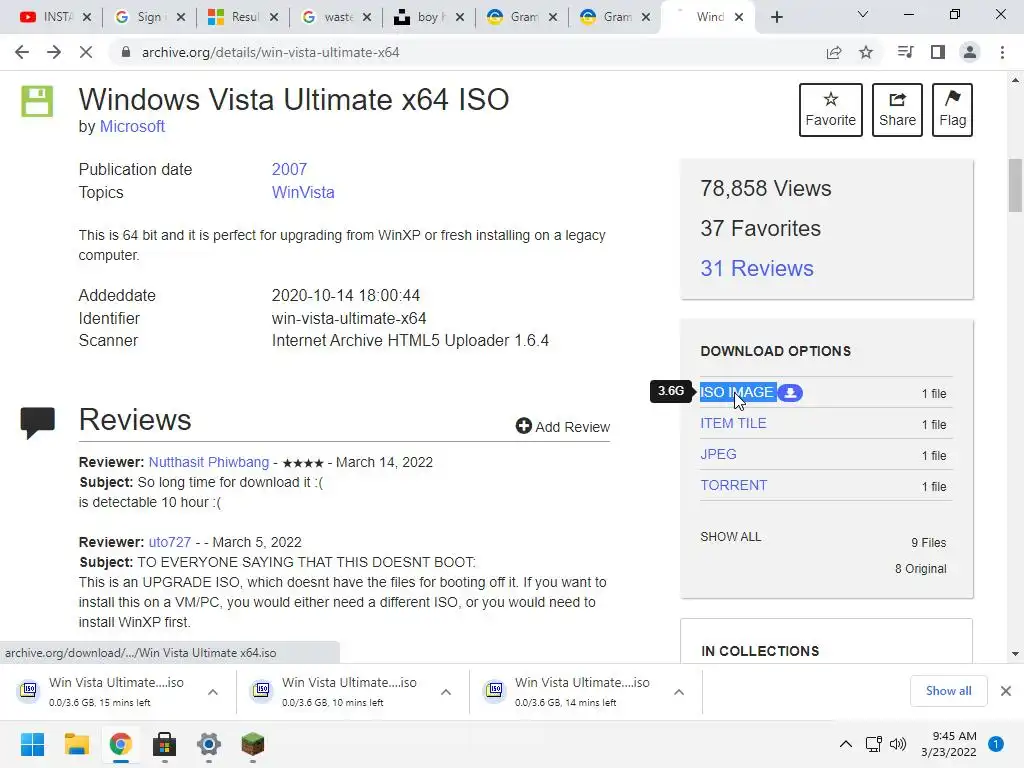Image resolution: width=1024 pixels, height=768 pixels.
Task: Open the 2007 publication date link
Action: (289, 169)
